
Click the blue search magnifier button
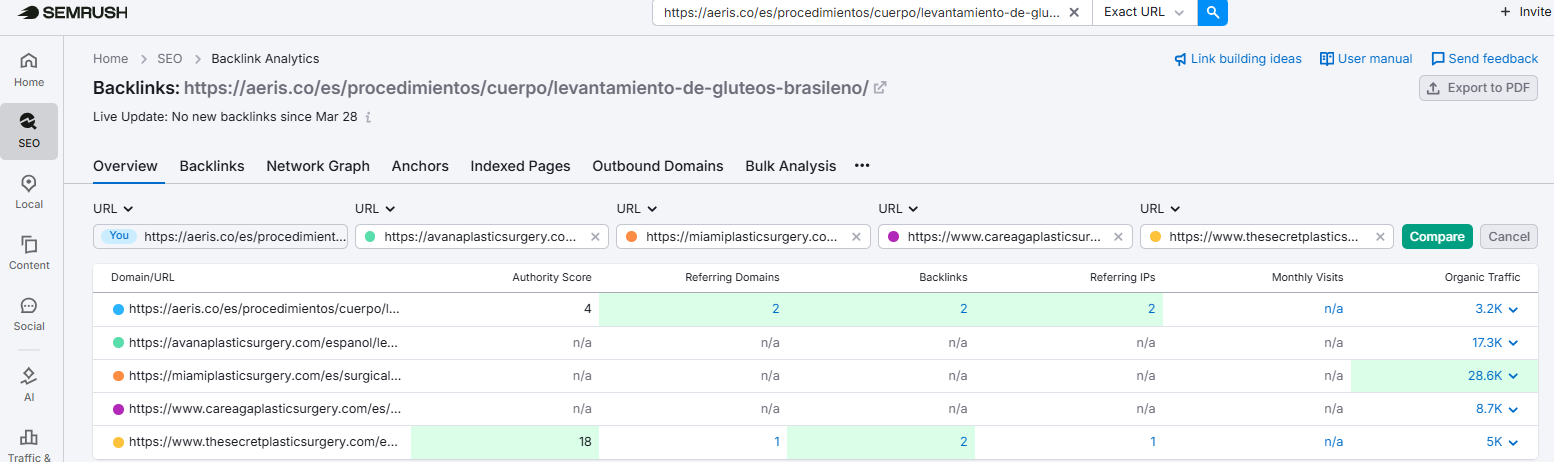click(x=1212, y=12)
